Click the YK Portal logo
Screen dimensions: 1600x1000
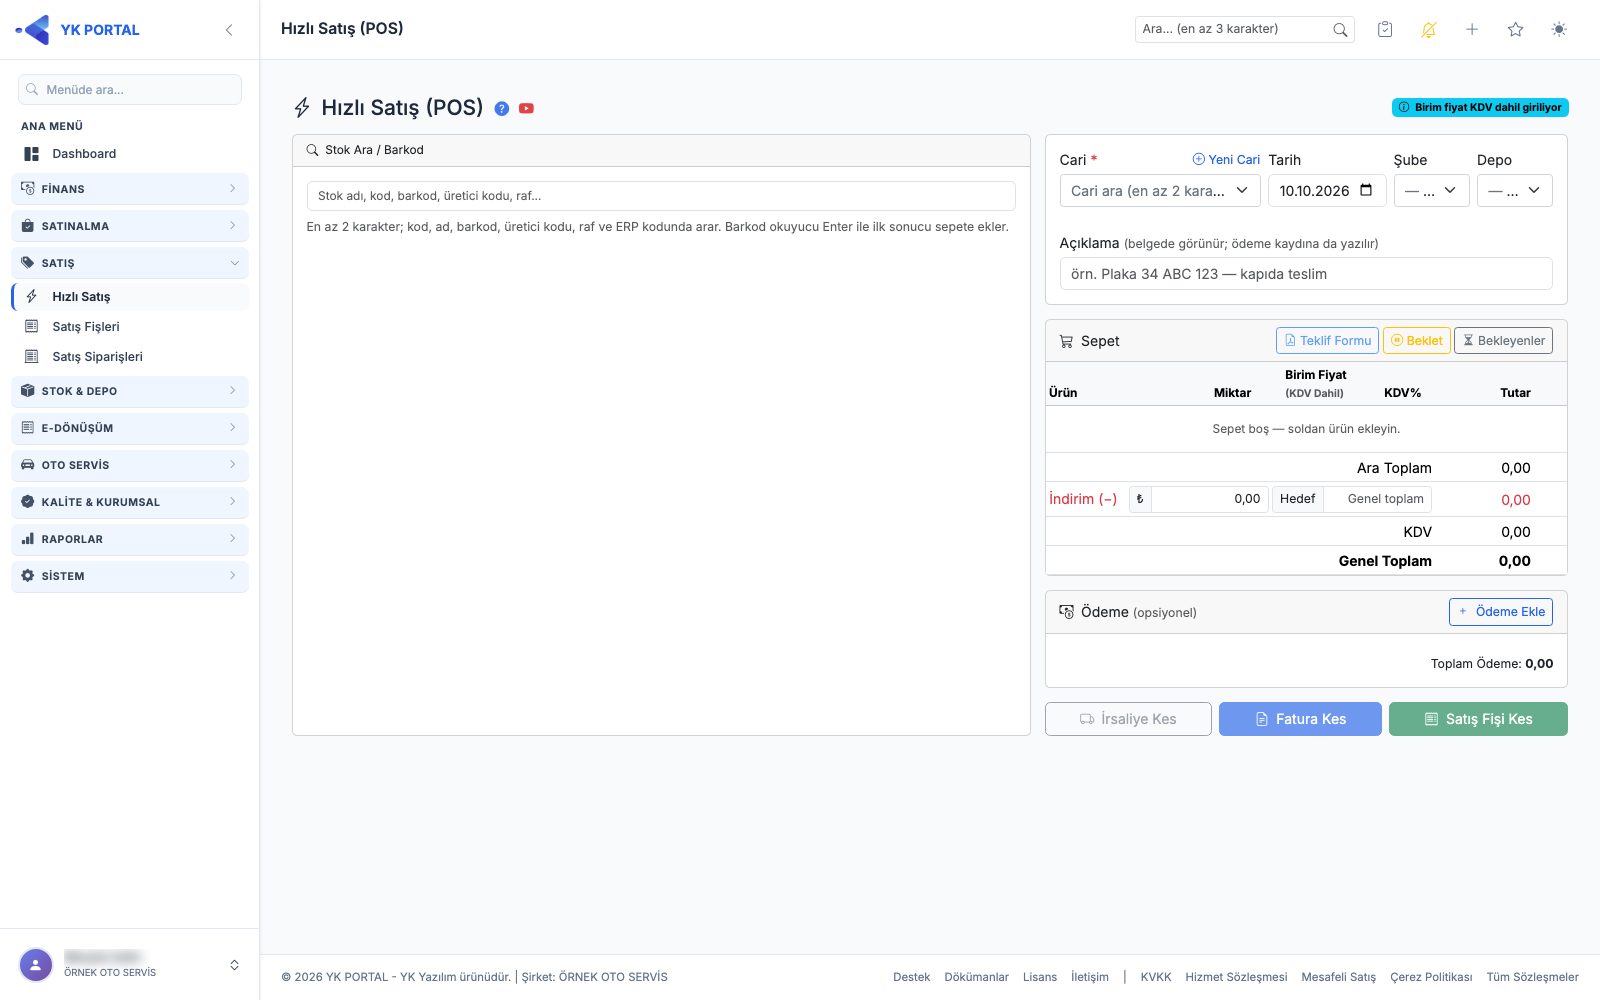[77, 30]
